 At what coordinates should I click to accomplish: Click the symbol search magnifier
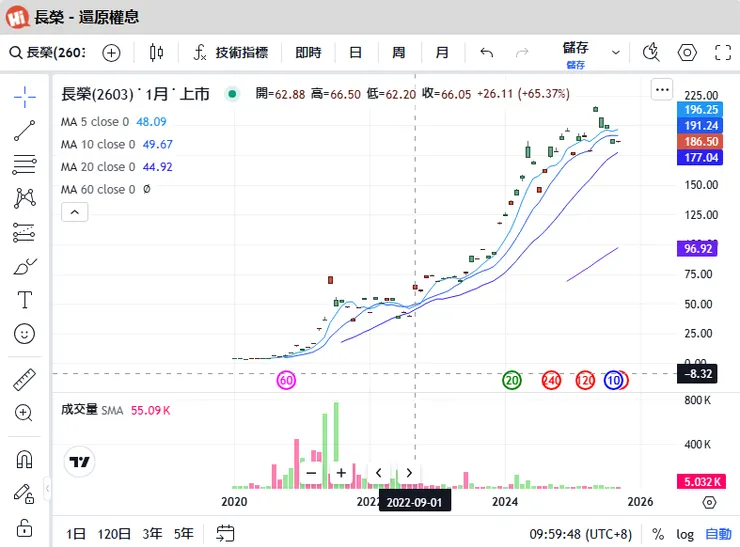[16, 52]
